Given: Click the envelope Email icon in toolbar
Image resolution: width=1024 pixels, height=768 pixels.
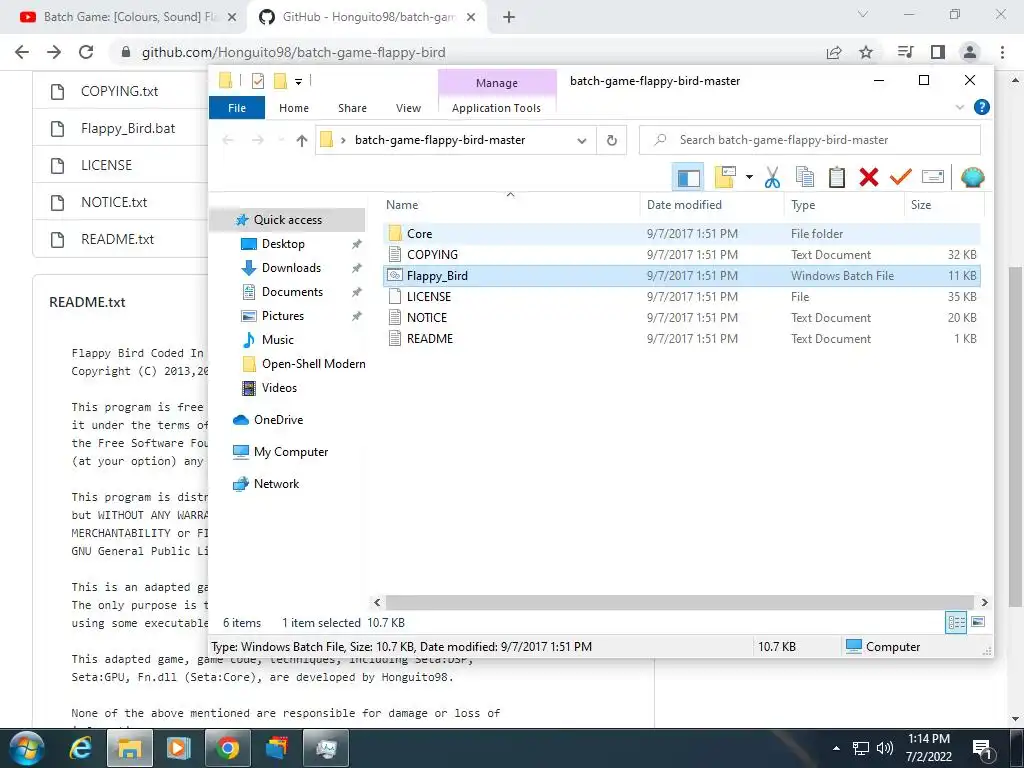Looking at the screenshot, I should pos(933,177).
